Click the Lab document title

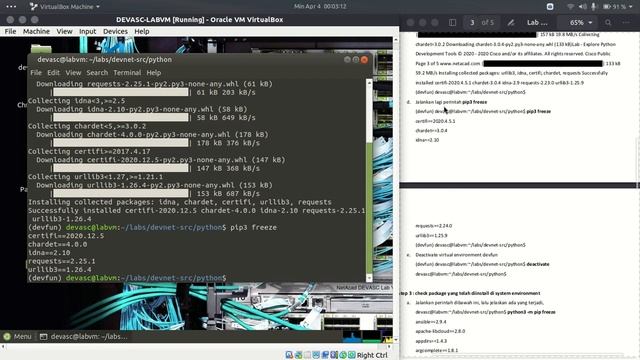tap(537, 22)
